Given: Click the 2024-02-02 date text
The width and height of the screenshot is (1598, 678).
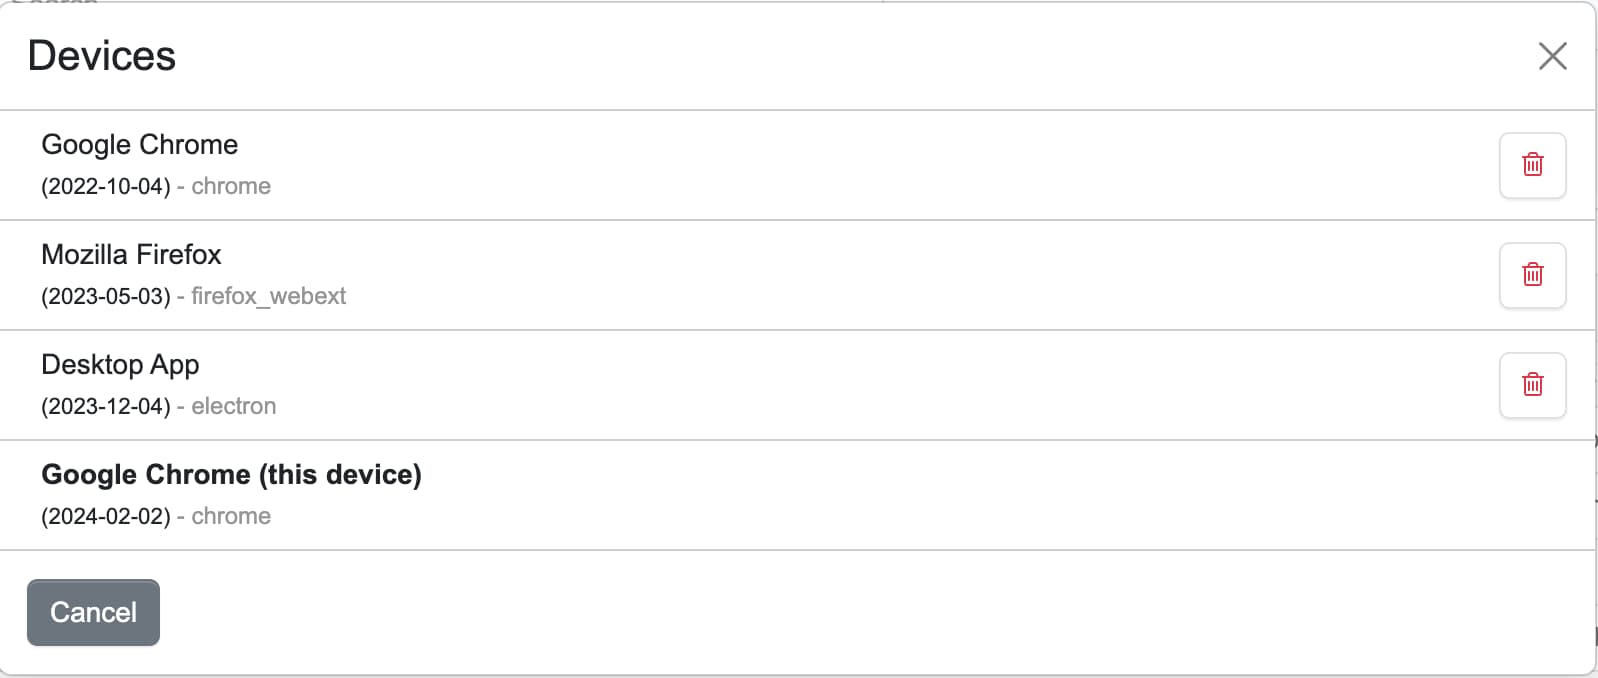Looking at the screenshot, I should 102,516.
